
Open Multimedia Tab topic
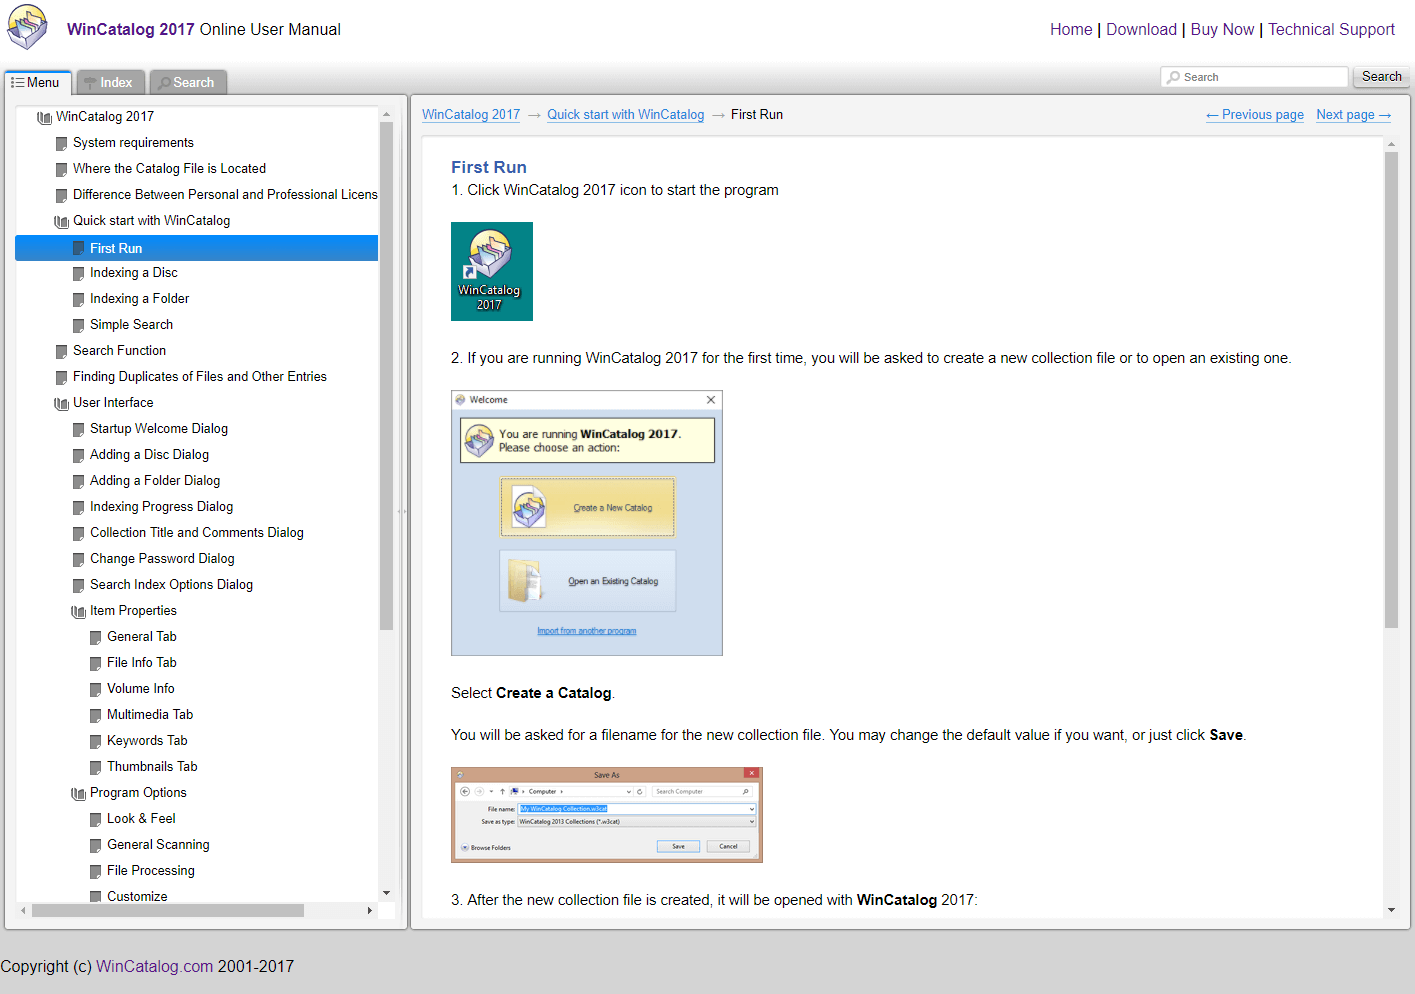[150, 715]
